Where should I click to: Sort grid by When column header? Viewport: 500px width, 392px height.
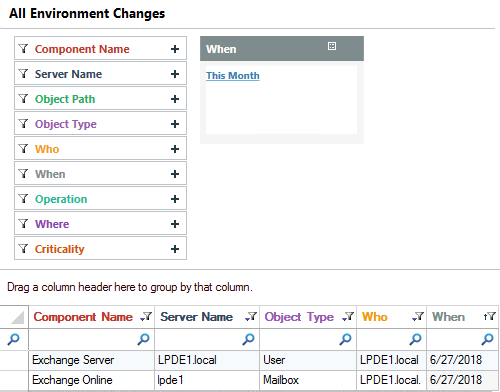[448, 317]
